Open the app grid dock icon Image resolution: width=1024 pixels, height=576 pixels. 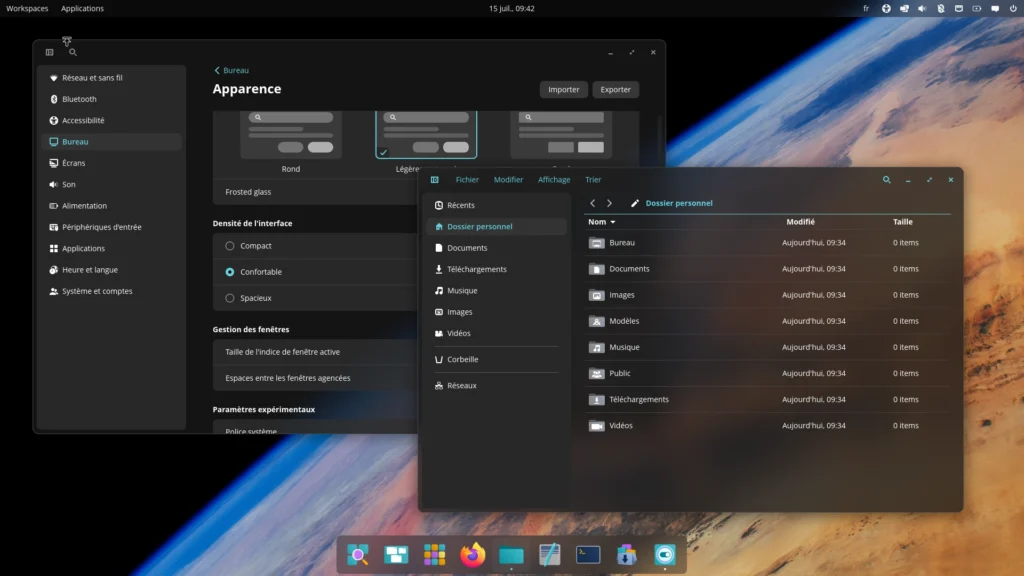pos(434,554)
